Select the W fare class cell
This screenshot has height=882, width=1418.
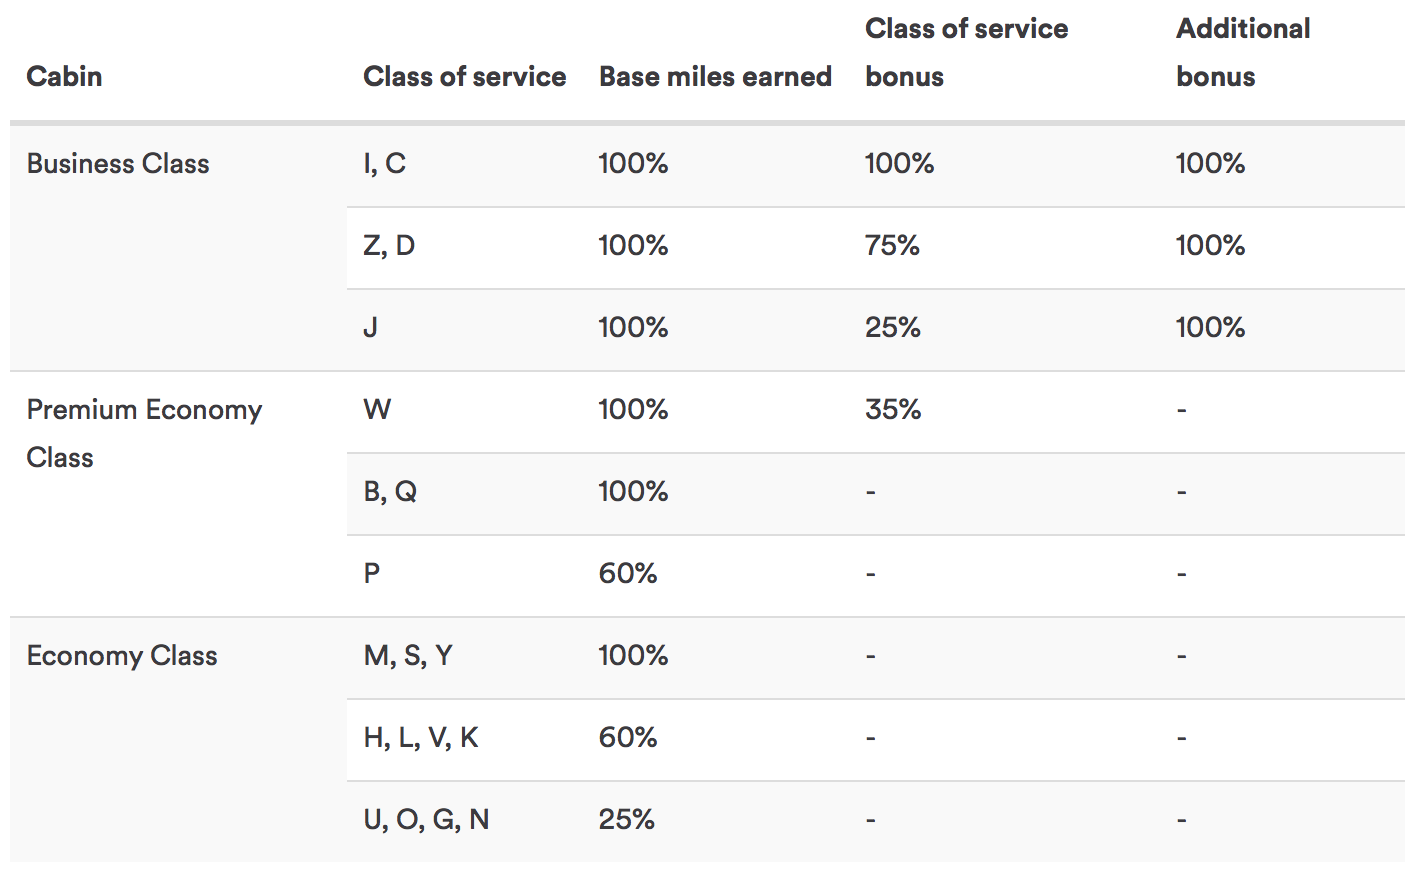(x=377, y=410)
